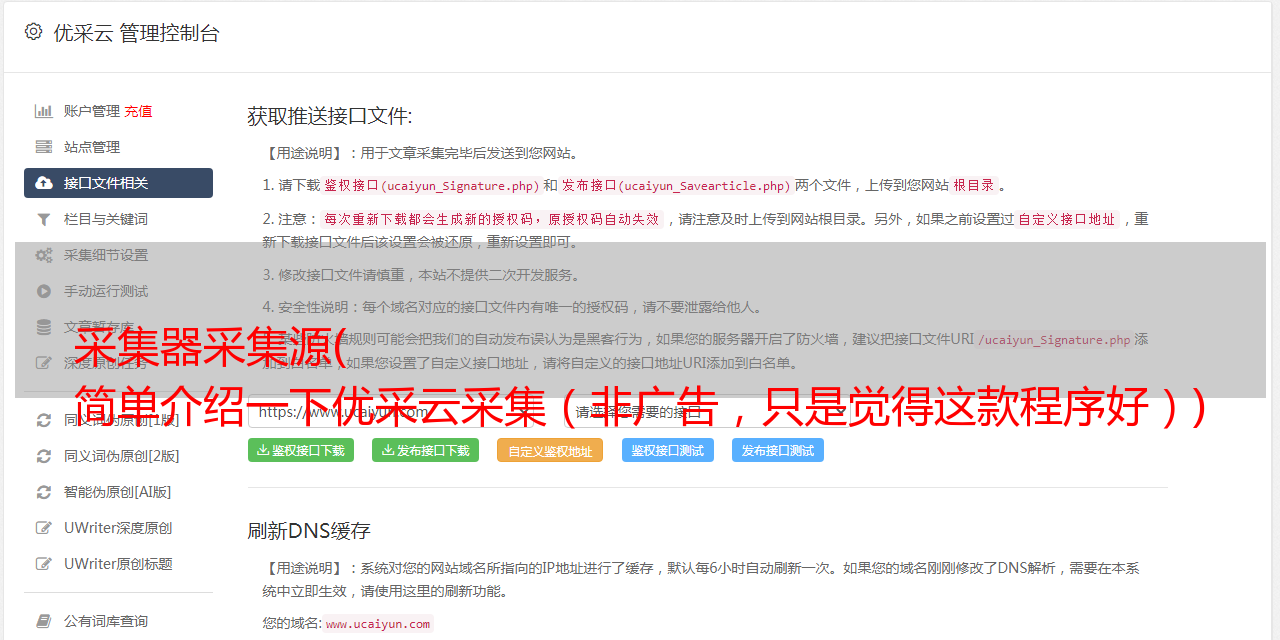The height and width of the screenshot is (640, 1280).
Task: Click the /ucaiyun_Signature.php URI code text
Action: coord(1054,339)
